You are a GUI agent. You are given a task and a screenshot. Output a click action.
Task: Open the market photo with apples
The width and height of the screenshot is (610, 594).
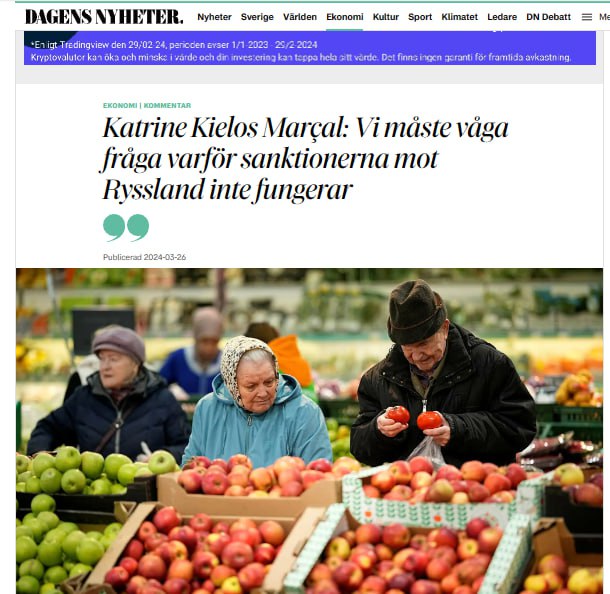[310, 431]
